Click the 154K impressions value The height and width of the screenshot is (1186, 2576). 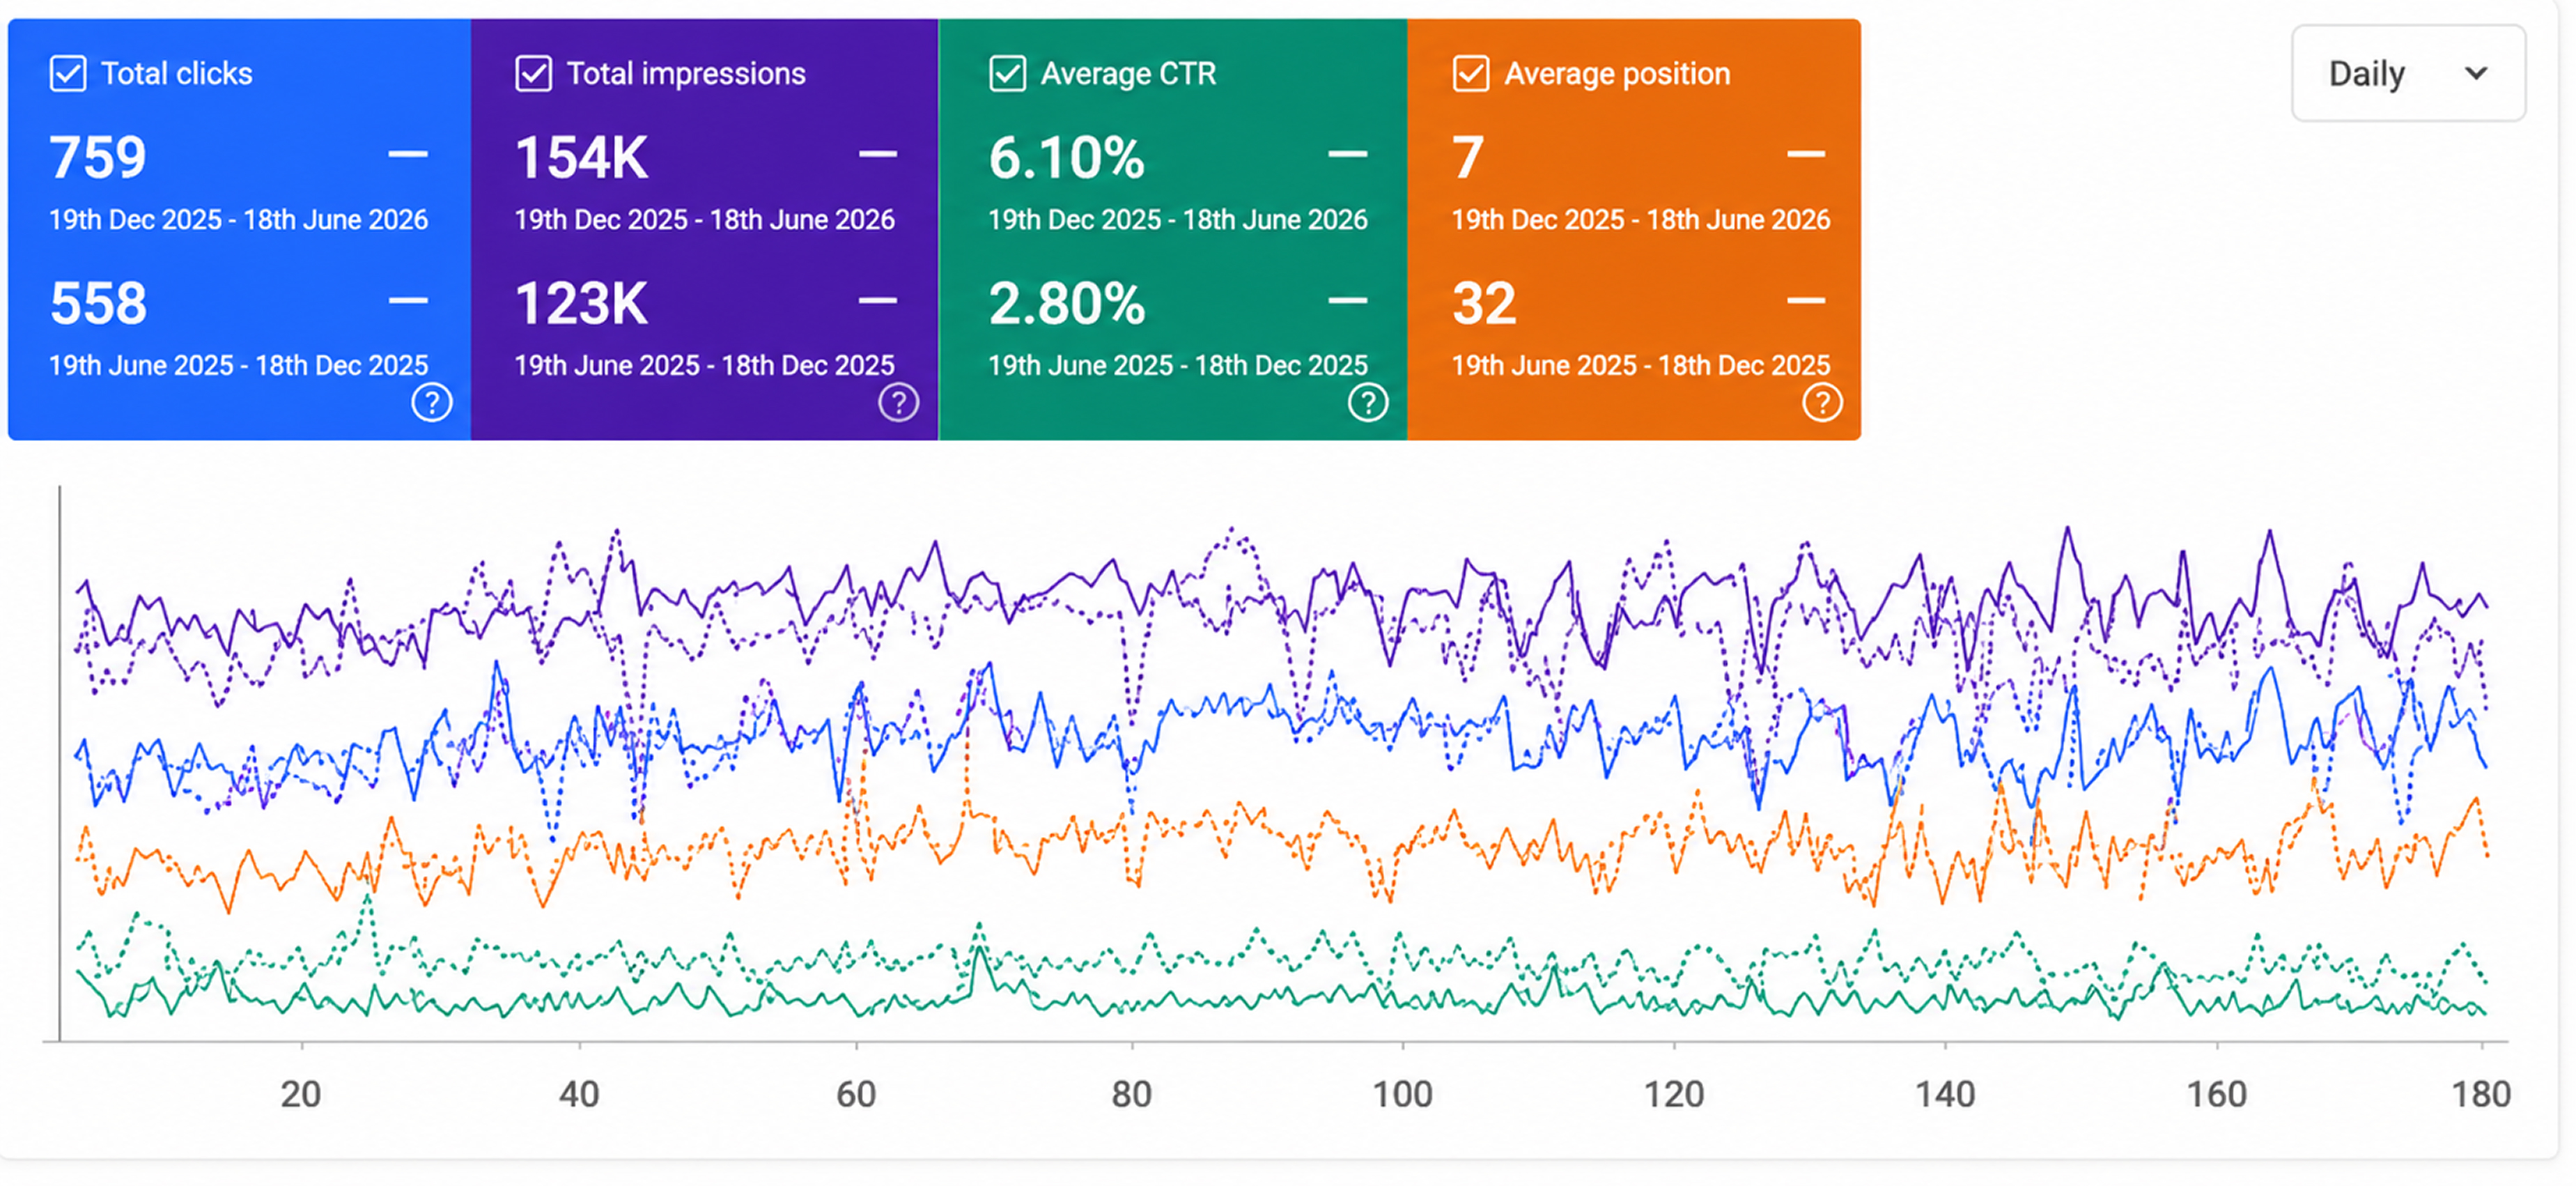(581, 157)
